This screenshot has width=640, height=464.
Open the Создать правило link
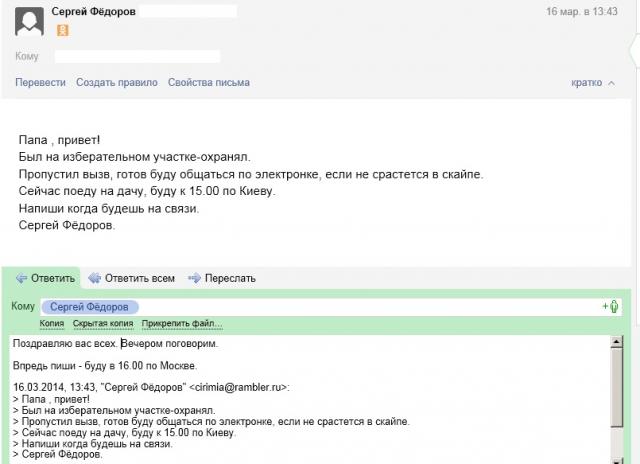pos(116,82)
